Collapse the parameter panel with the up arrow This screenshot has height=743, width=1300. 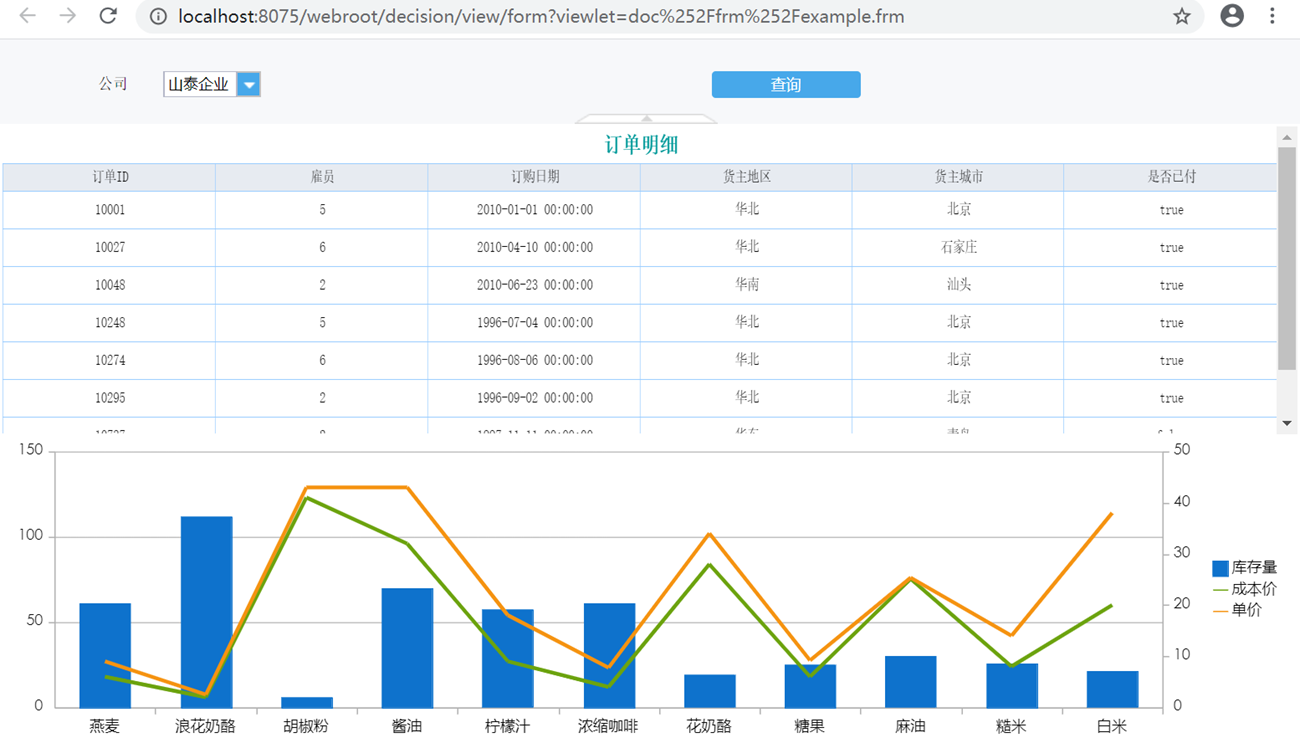[x=646, y=119]
